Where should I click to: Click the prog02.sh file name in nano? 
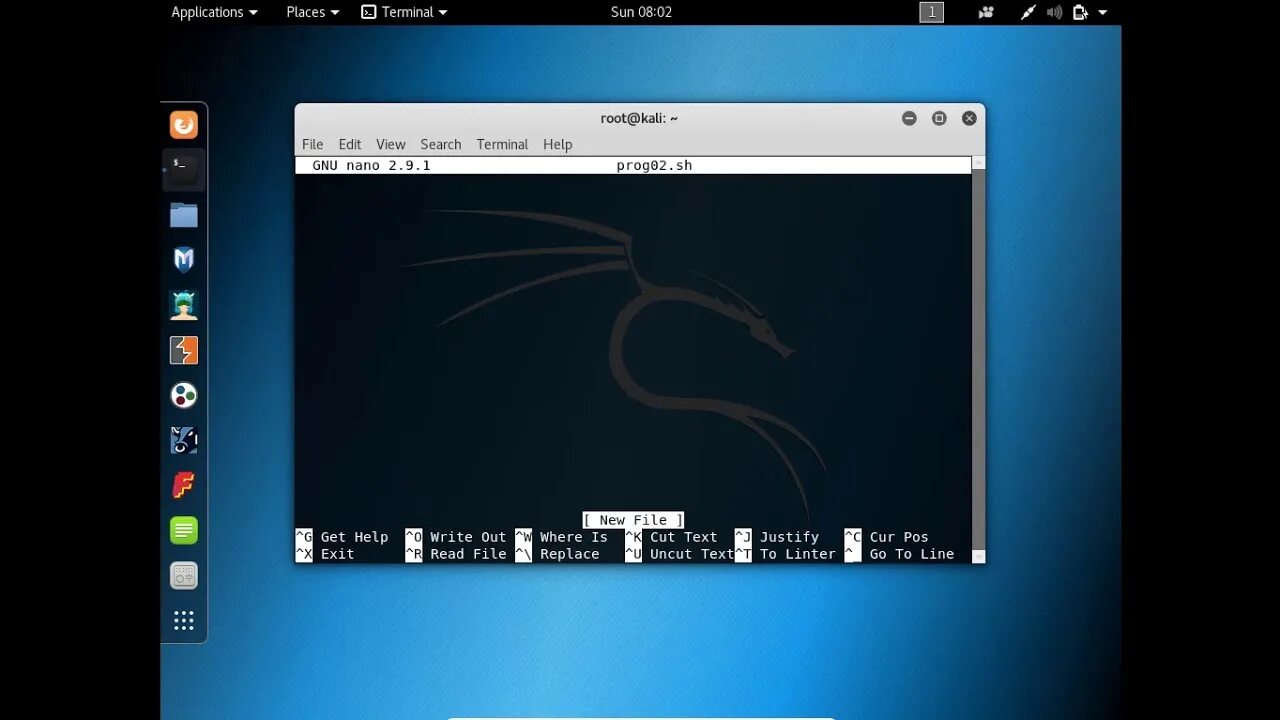tap(654, 165)
